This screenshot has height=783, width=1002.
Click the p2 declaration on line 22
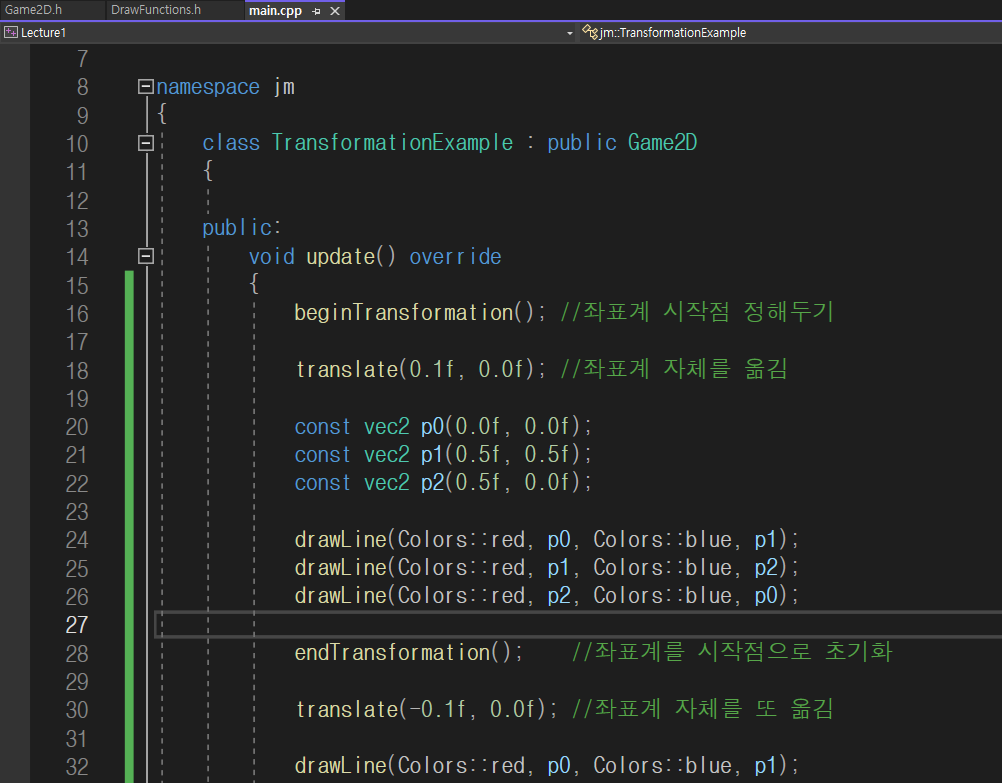443,483
